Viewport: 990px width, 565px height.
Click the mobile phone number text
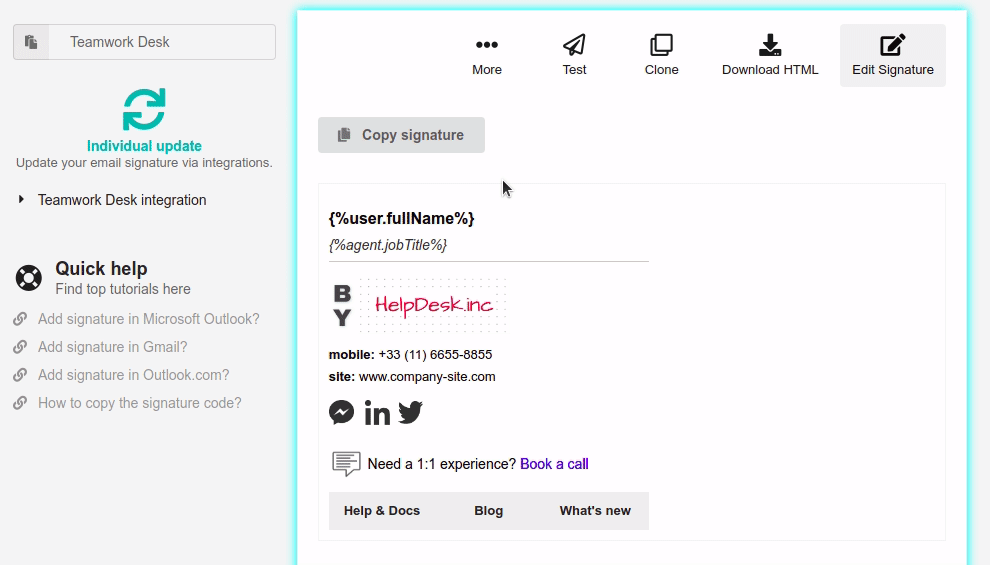pyautogui.click(x=436, y=355)
